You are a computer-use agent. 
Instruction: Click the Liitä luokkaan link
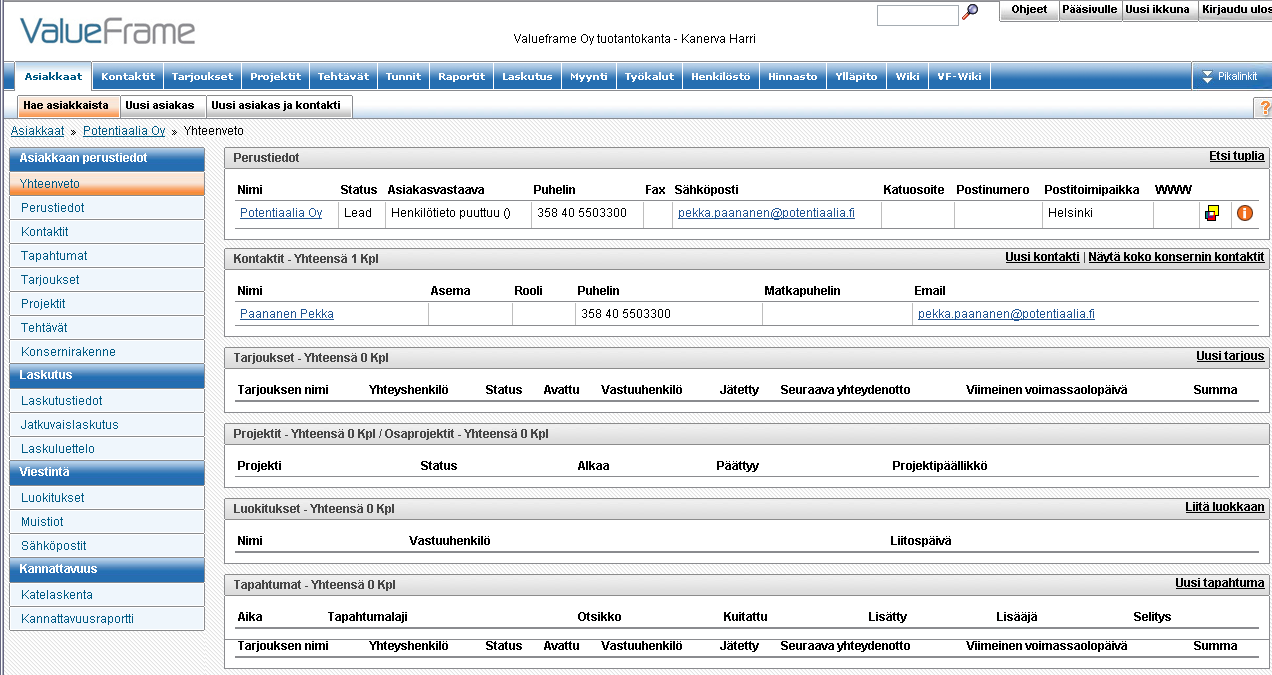(1225, 507)
